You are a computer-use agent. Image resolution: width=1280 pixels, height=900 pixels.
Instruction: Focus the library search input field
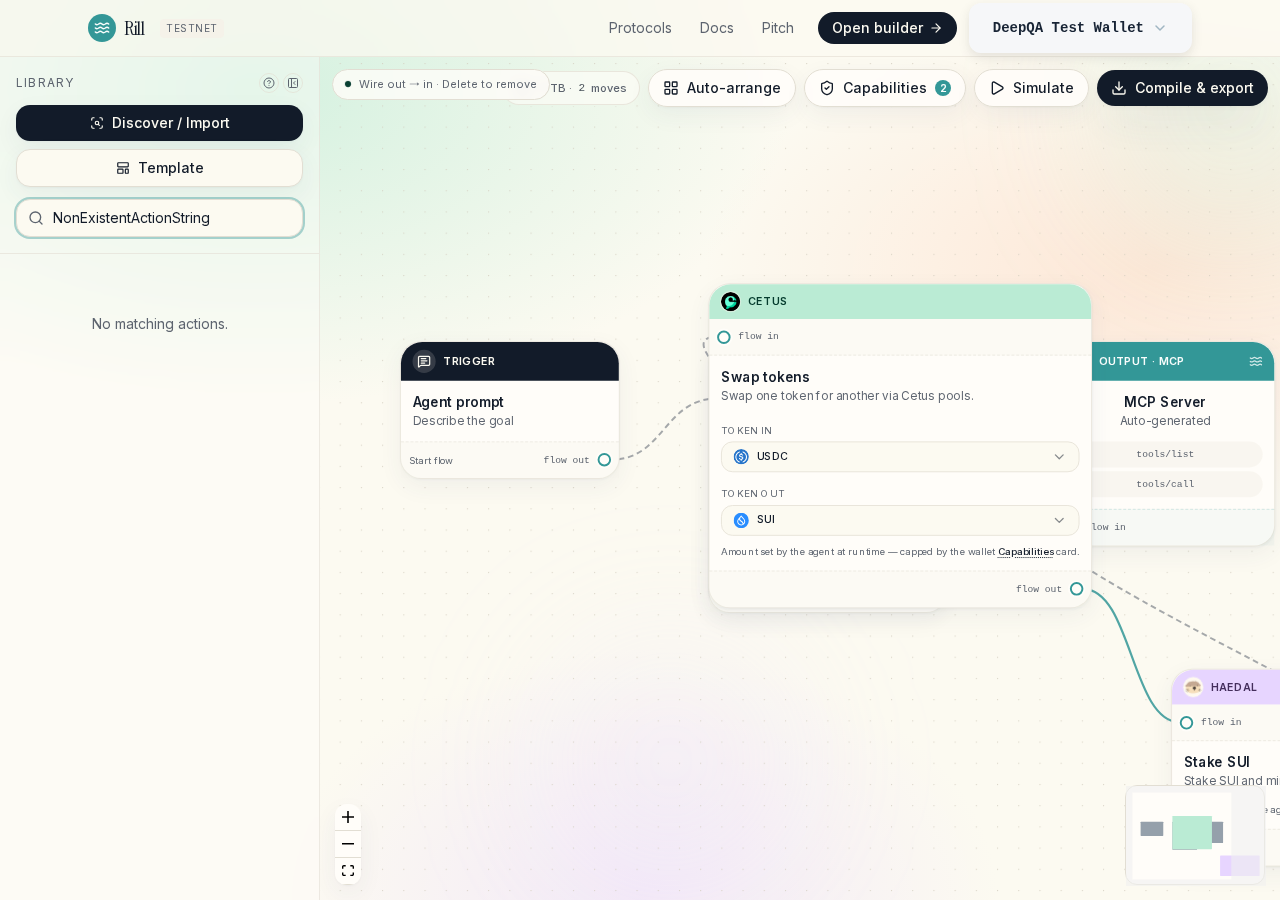(159, 218)
